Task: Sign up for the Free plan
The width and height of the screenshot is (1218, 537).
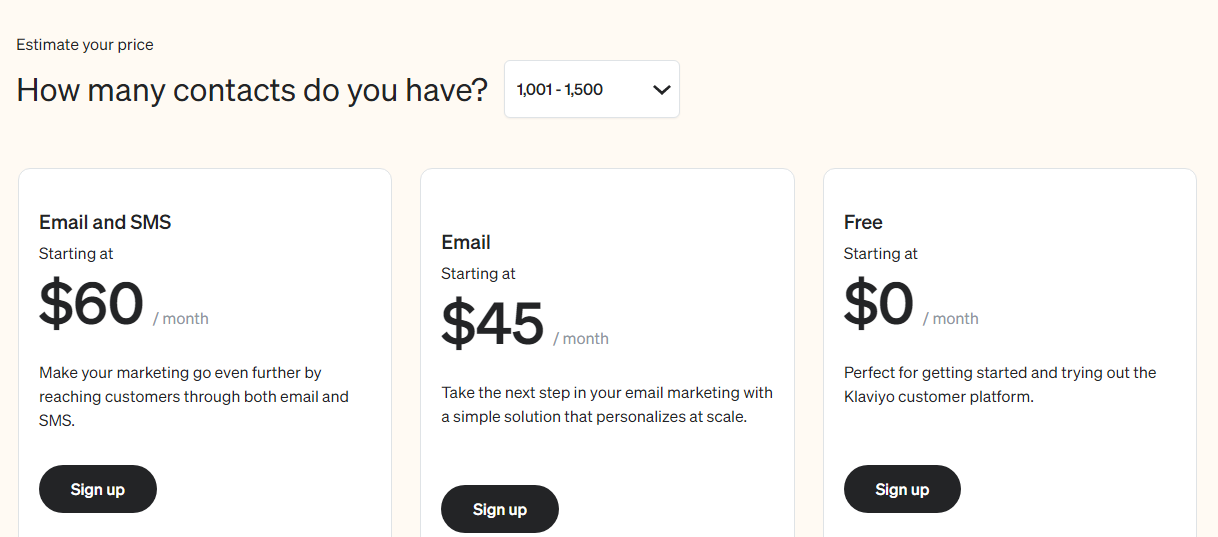Action: click(x=902, y=489)
